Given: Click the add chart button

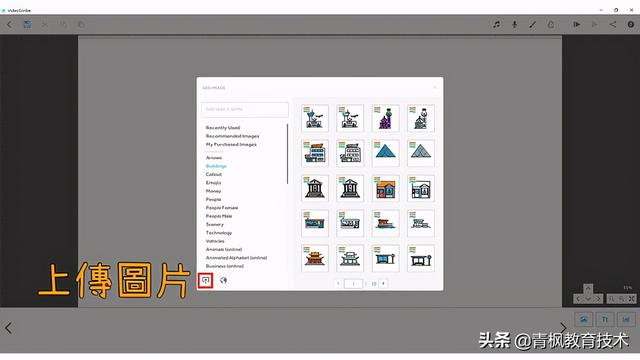Looking at the screenshot, I should pyautogui.click(x=626, y=319).
